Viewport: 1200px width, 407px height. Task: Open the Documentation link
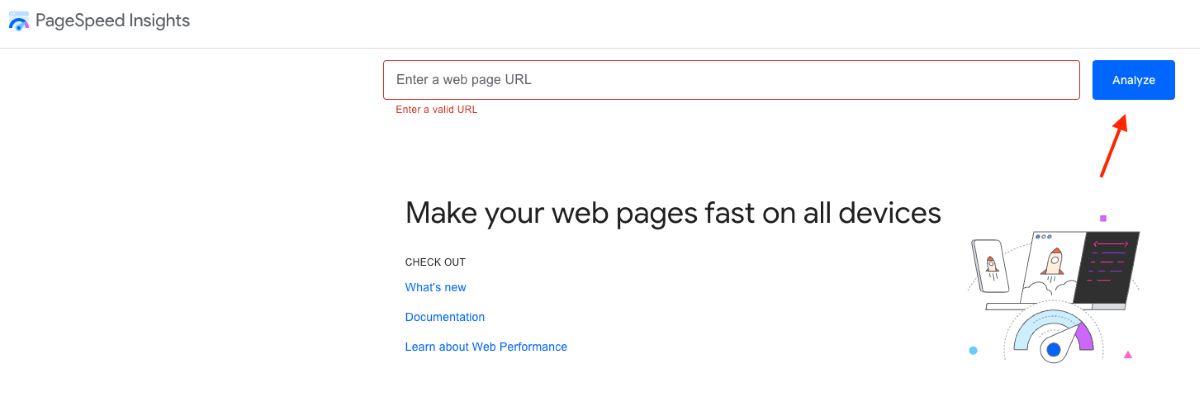click(445, 317)
